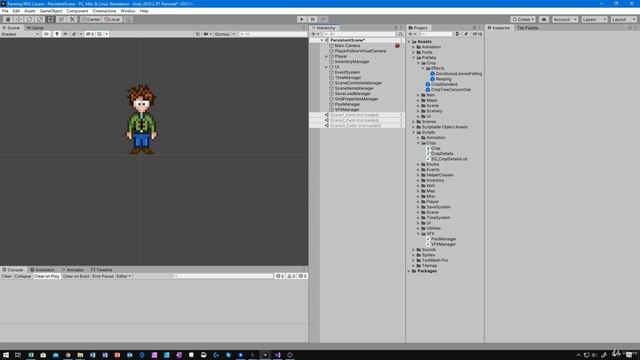
Task: Toggle Error Pause in Console
Action: [103, 276]
